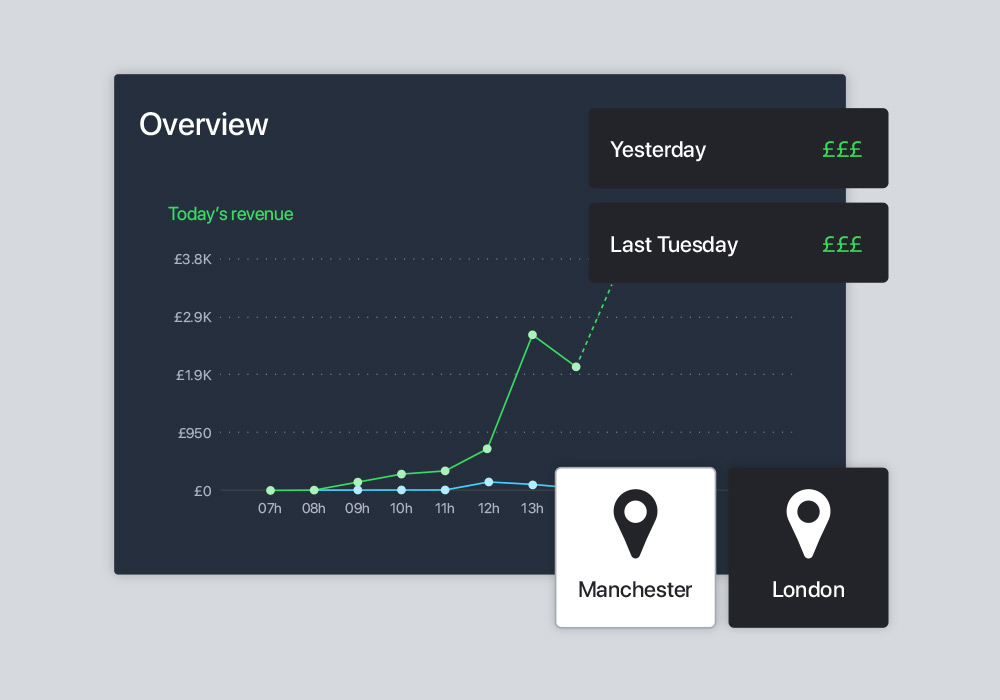Open the London location card
This screenshot has height=700, width=1000.
(x=808, y=548)
